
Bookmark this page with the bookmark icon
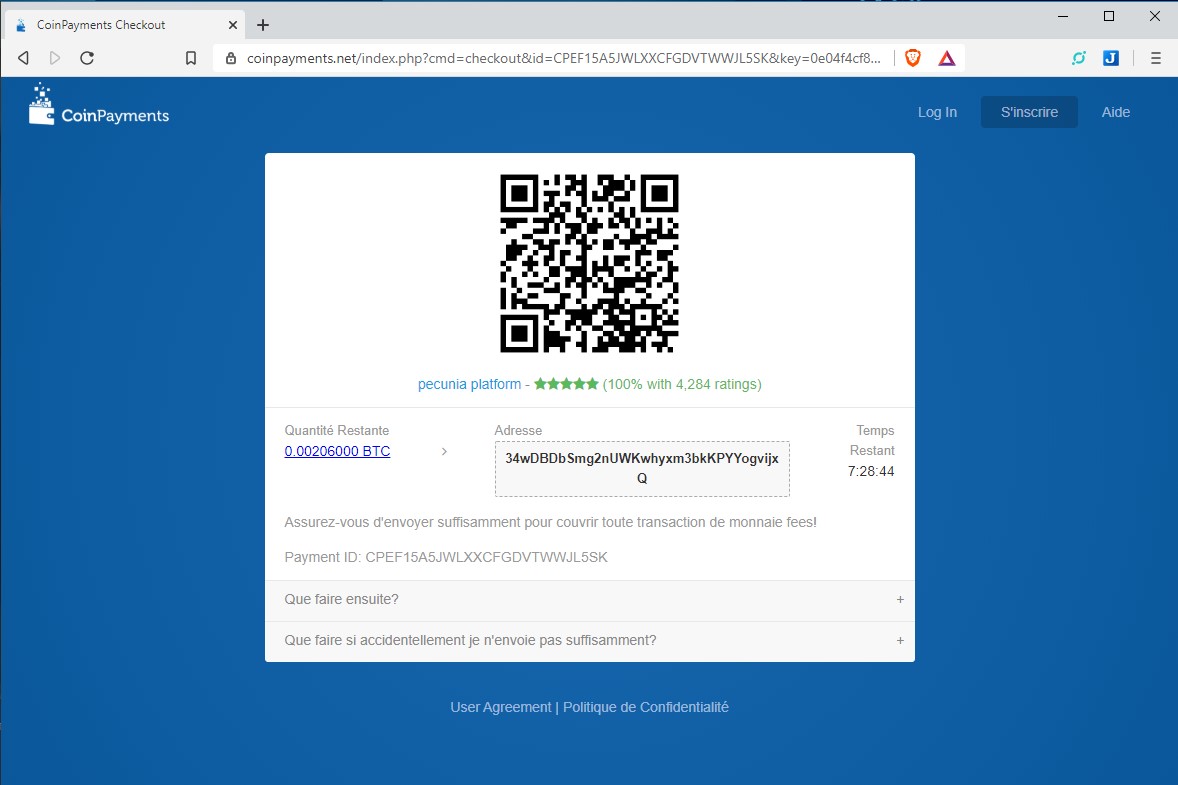click(191, 58)
